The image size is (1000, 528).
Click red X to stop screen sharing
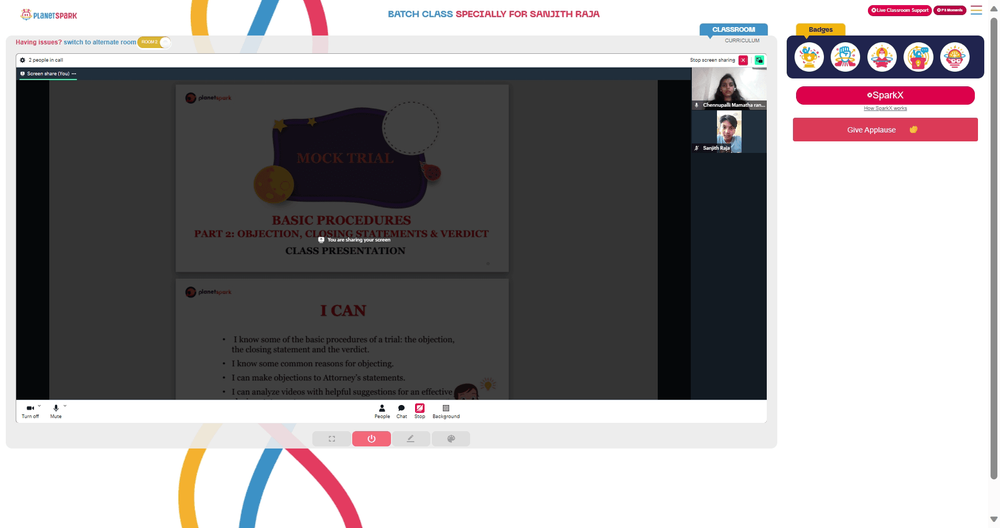[x=743, y=60]
